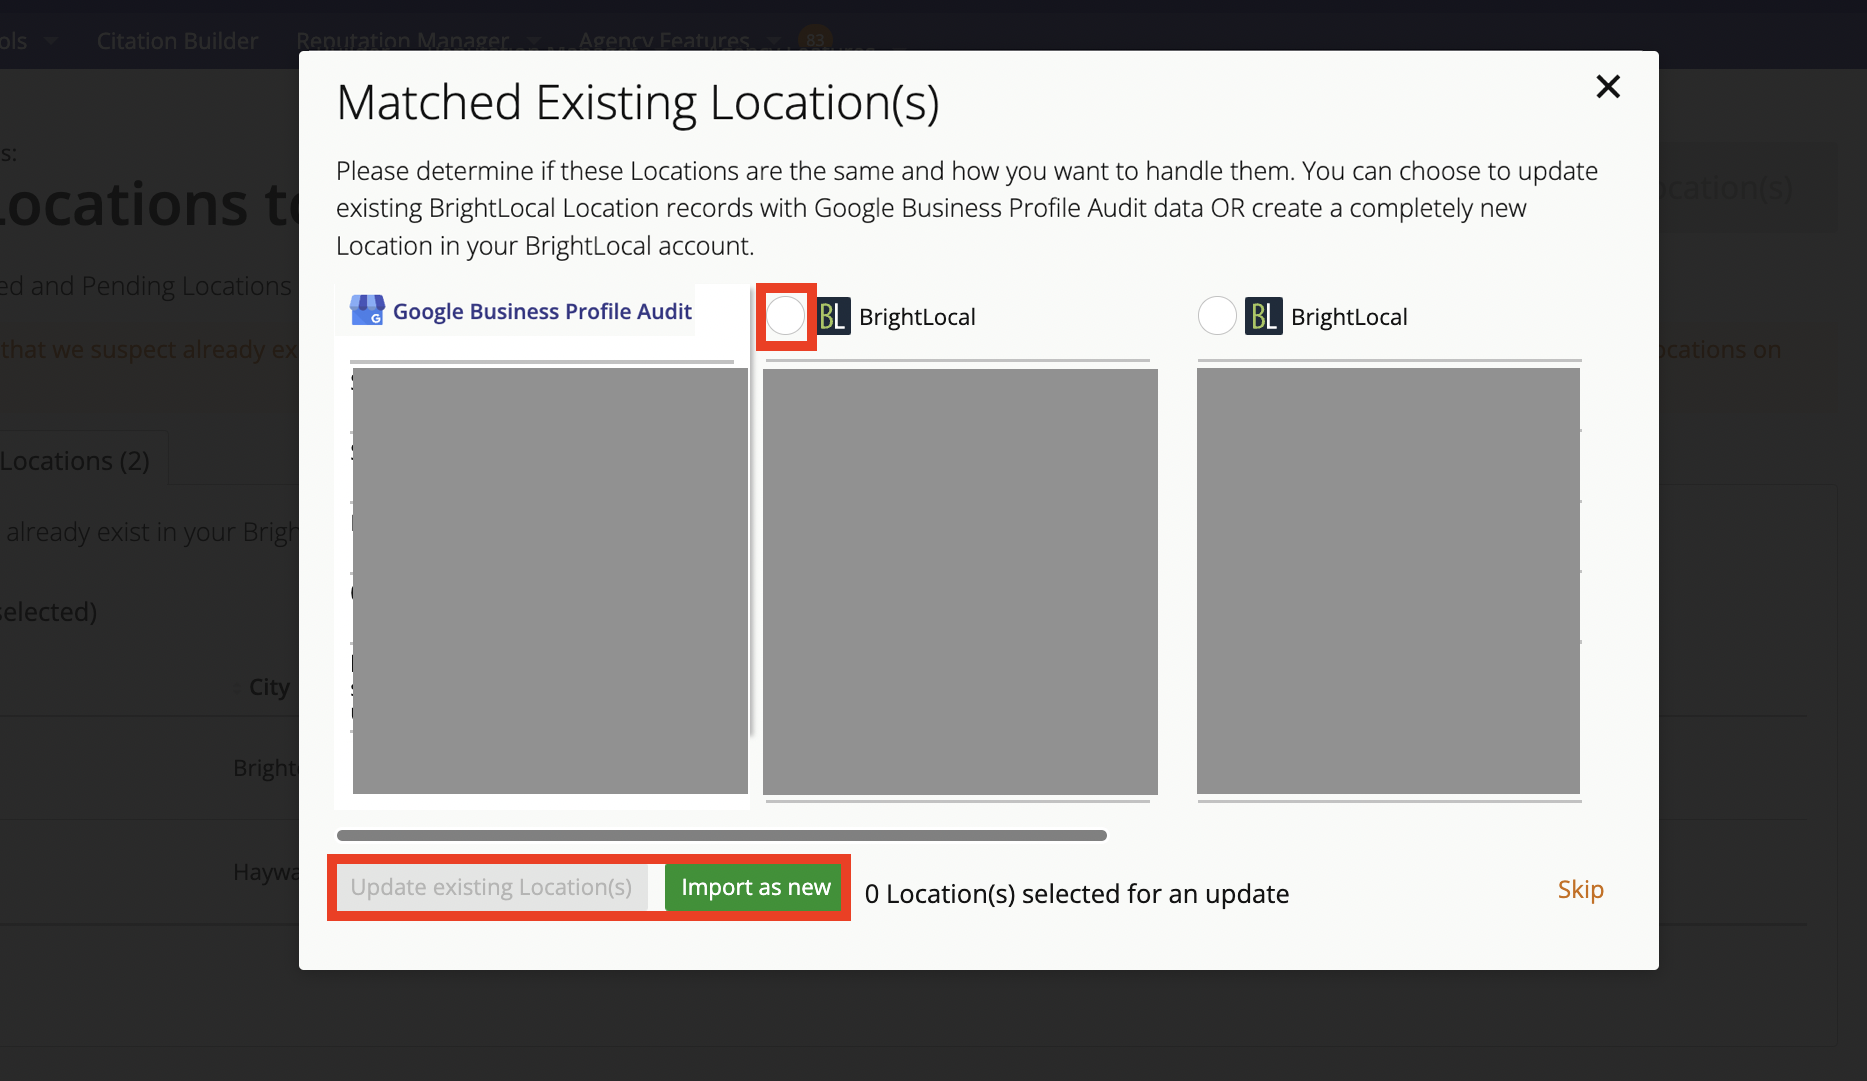Viewport: 1867px width, 1081px height.
Task: Select the second BrightLocal location radio button
Action: coord(1217,316)
